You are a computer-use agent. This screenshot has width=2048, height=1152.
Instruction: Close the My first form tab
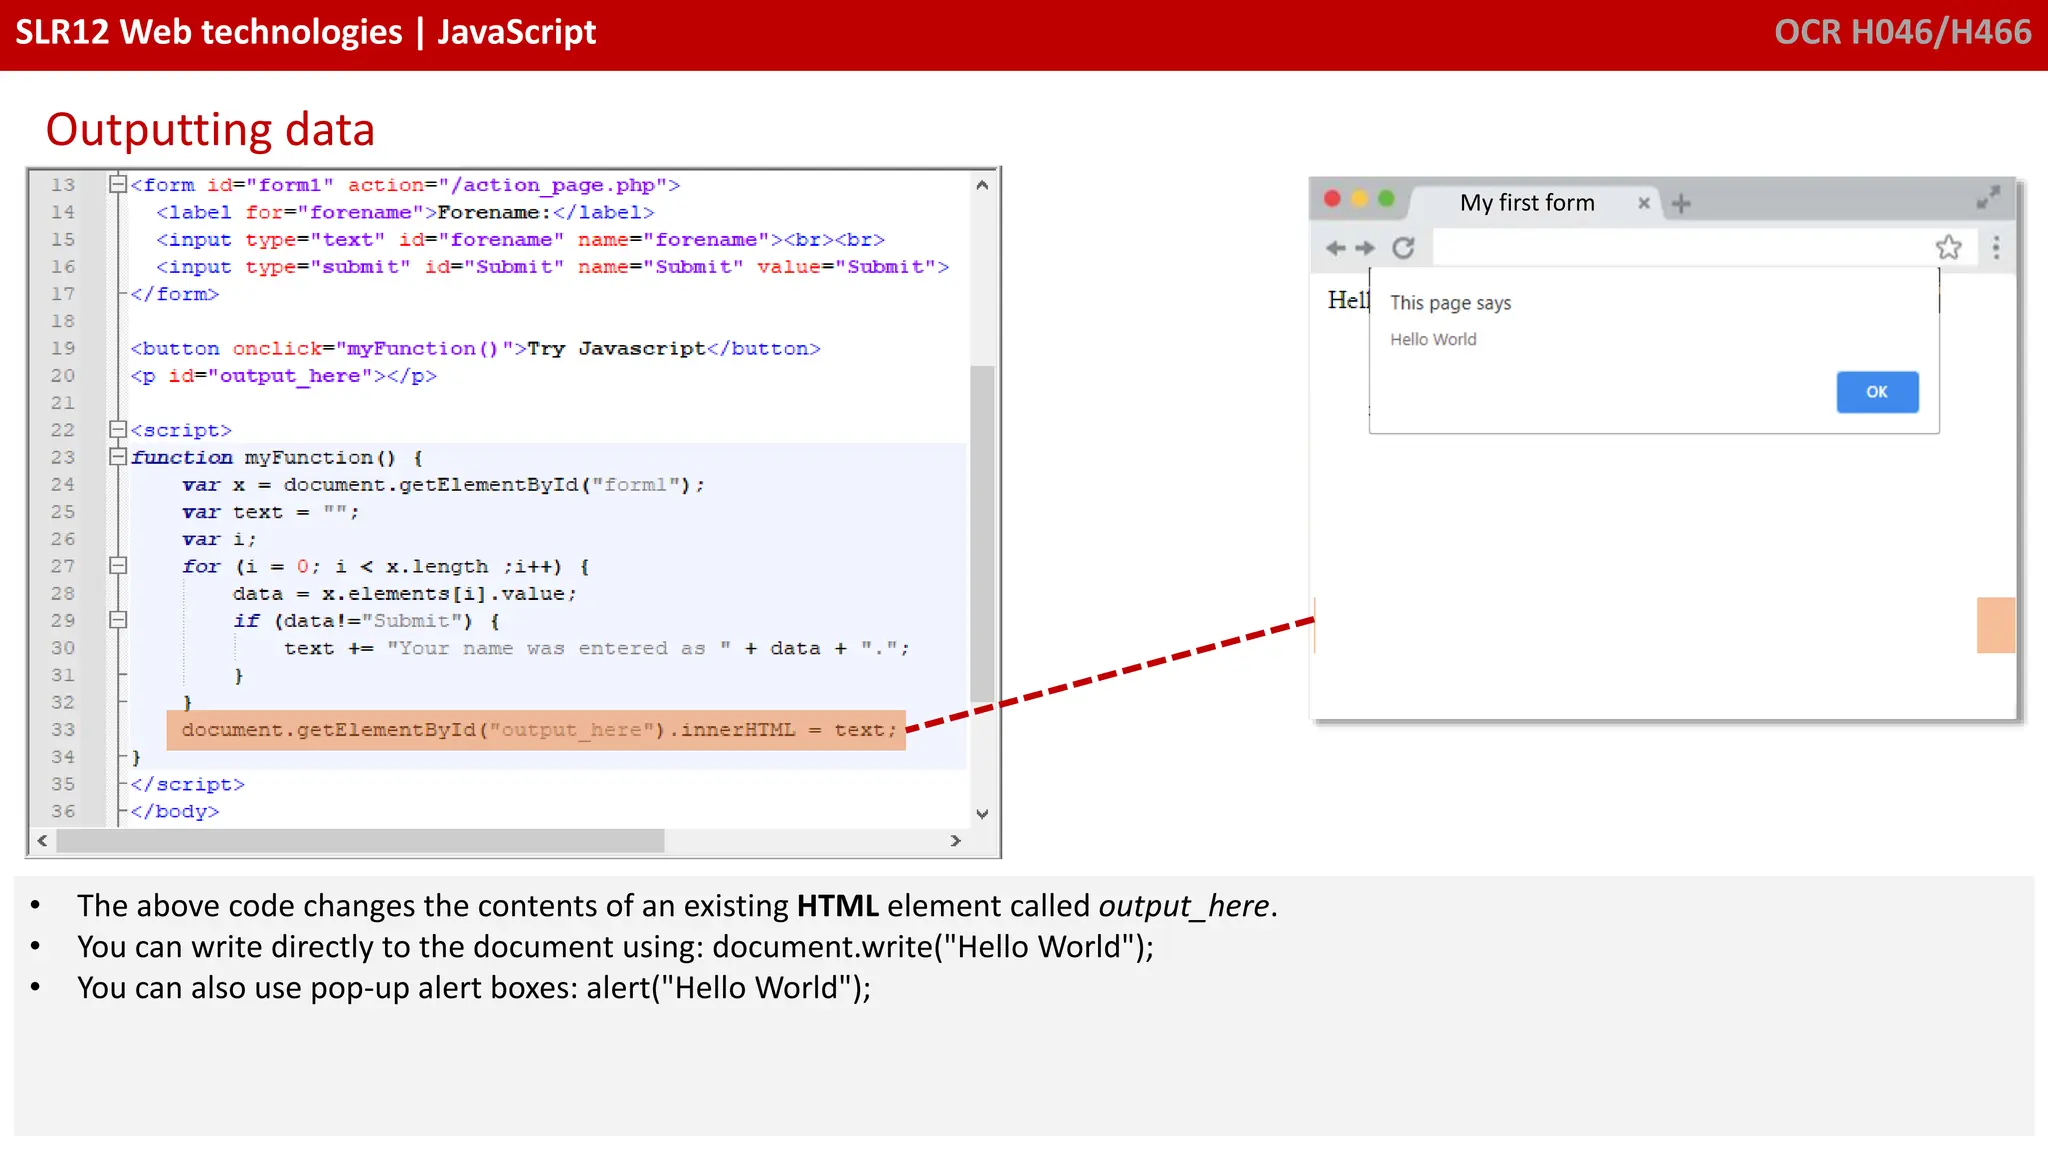tap(1644, 203)
